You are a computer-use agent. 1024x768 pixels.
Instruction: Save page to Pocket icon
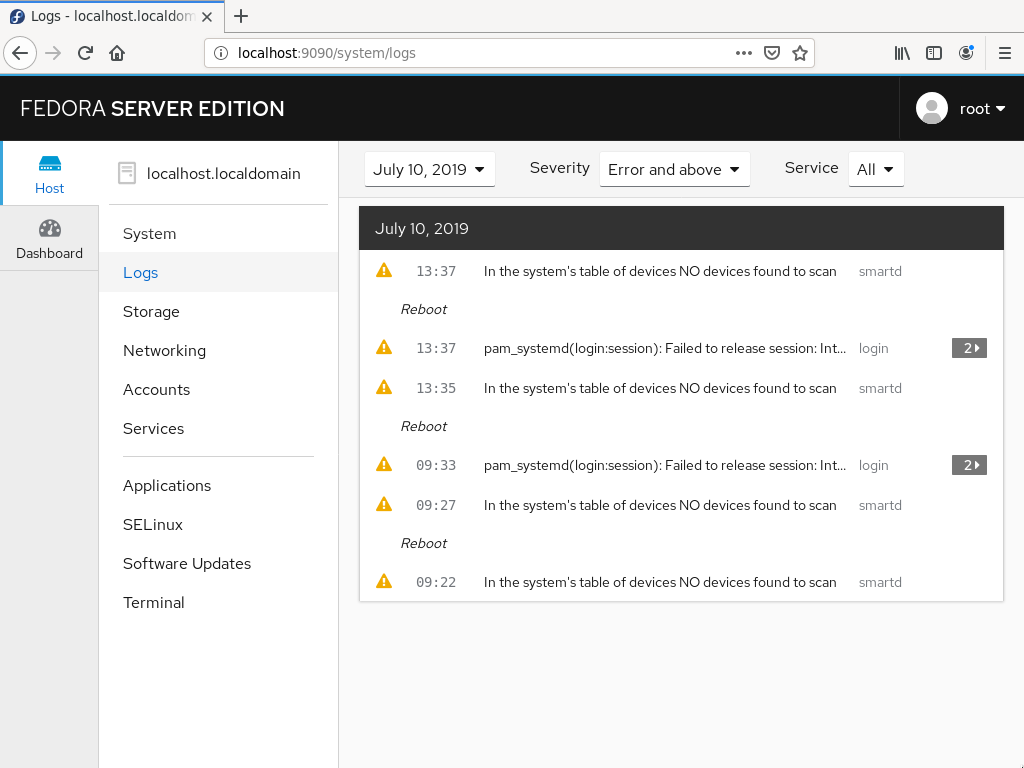pos(772,53)
